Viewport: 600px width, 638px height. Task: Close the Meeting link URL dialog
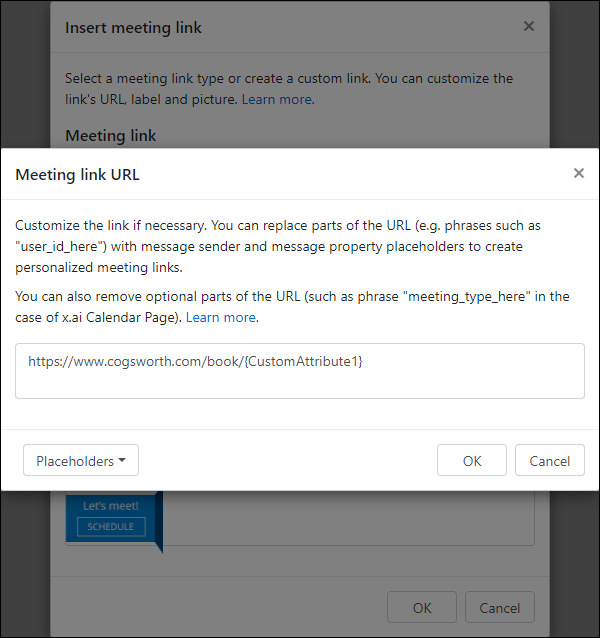click(578, 173)
